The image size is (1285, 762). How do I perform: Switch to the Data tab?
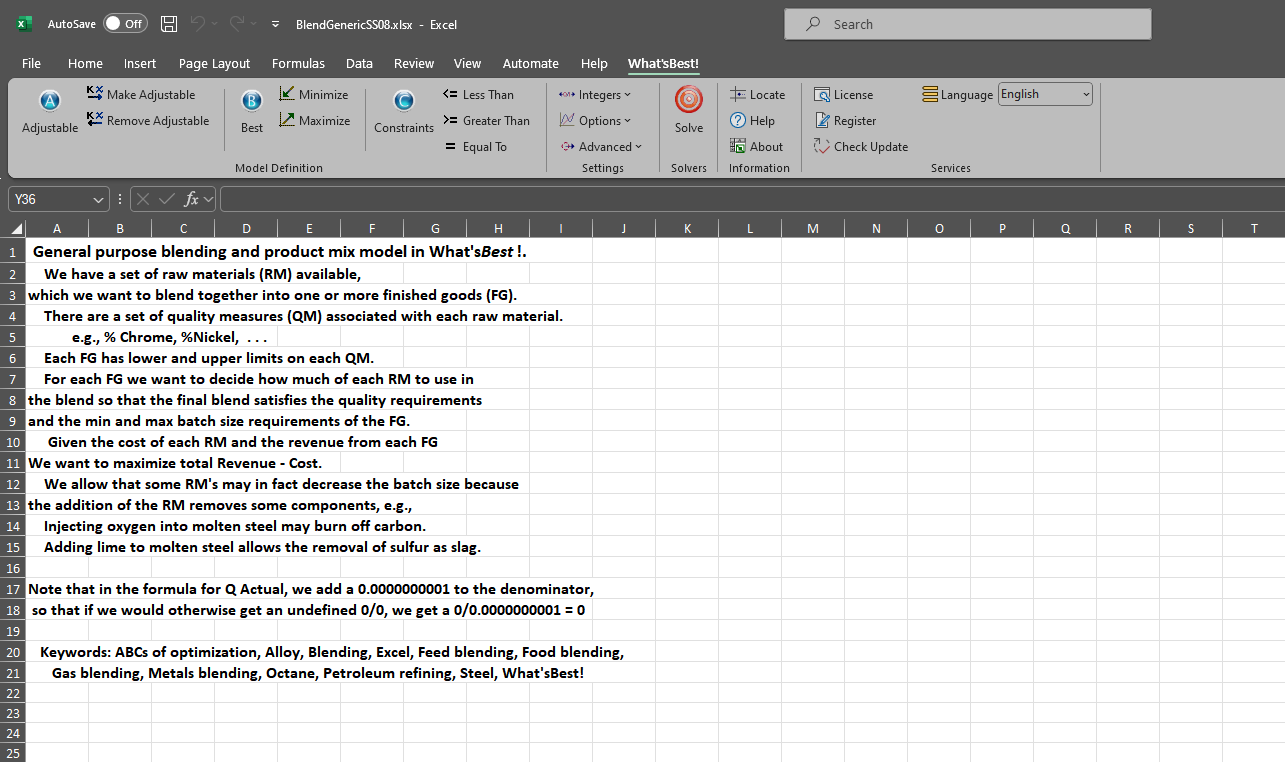tap(359, 63)
